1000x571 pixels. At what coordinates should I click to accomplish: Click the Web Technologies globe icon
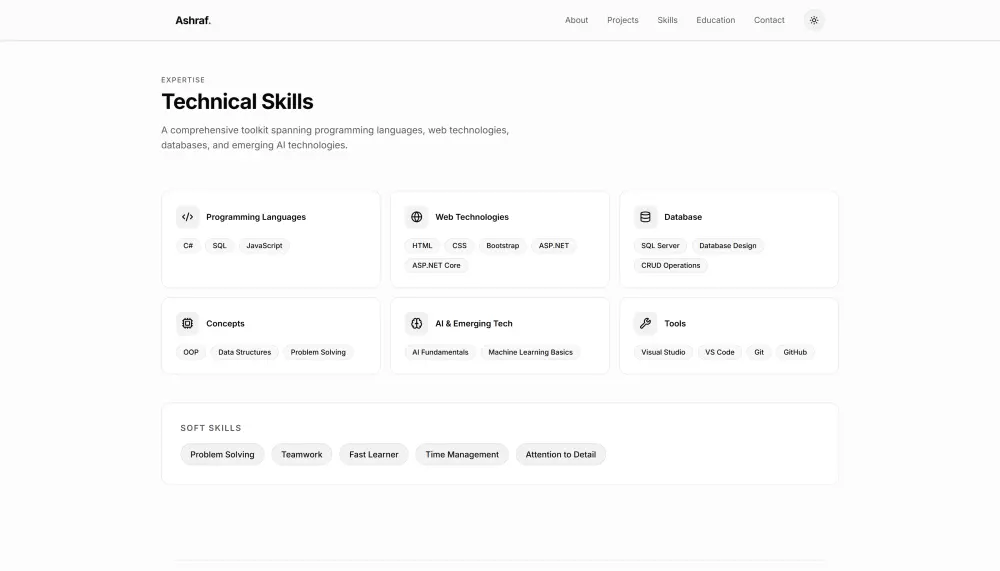(416, 217)
